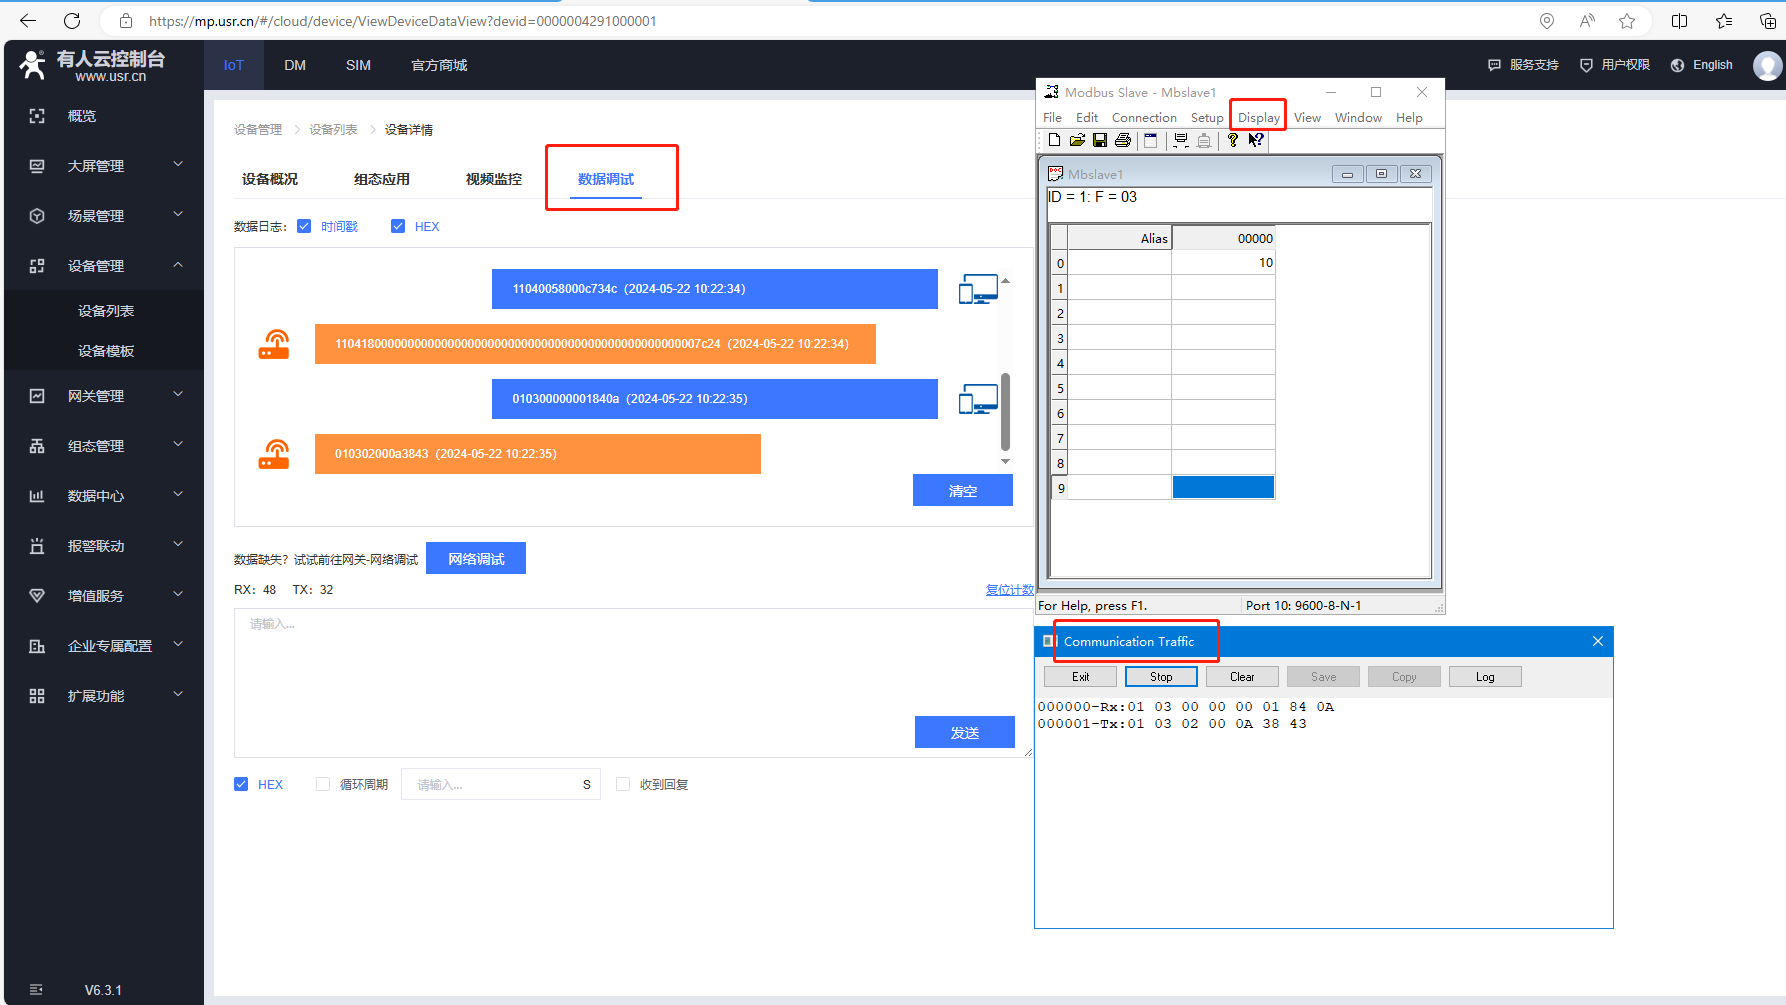1786x1005 pixels.
Task: Select the 设备模板 sidebar item
Action: pos(106,351)
